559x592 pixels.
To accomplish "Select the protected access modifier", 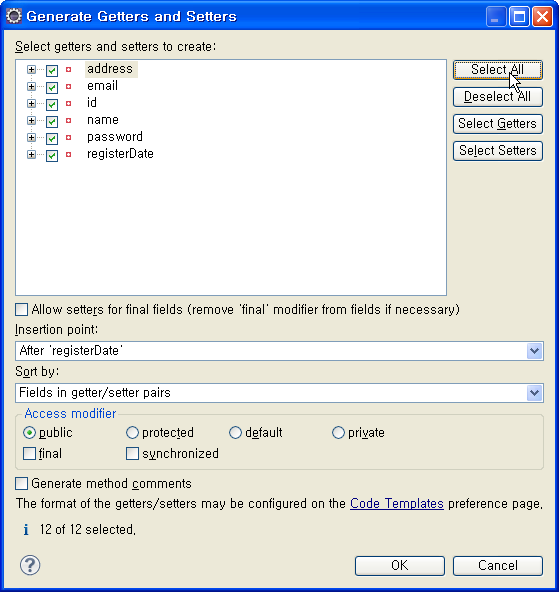I will click(x=132, y=433).
